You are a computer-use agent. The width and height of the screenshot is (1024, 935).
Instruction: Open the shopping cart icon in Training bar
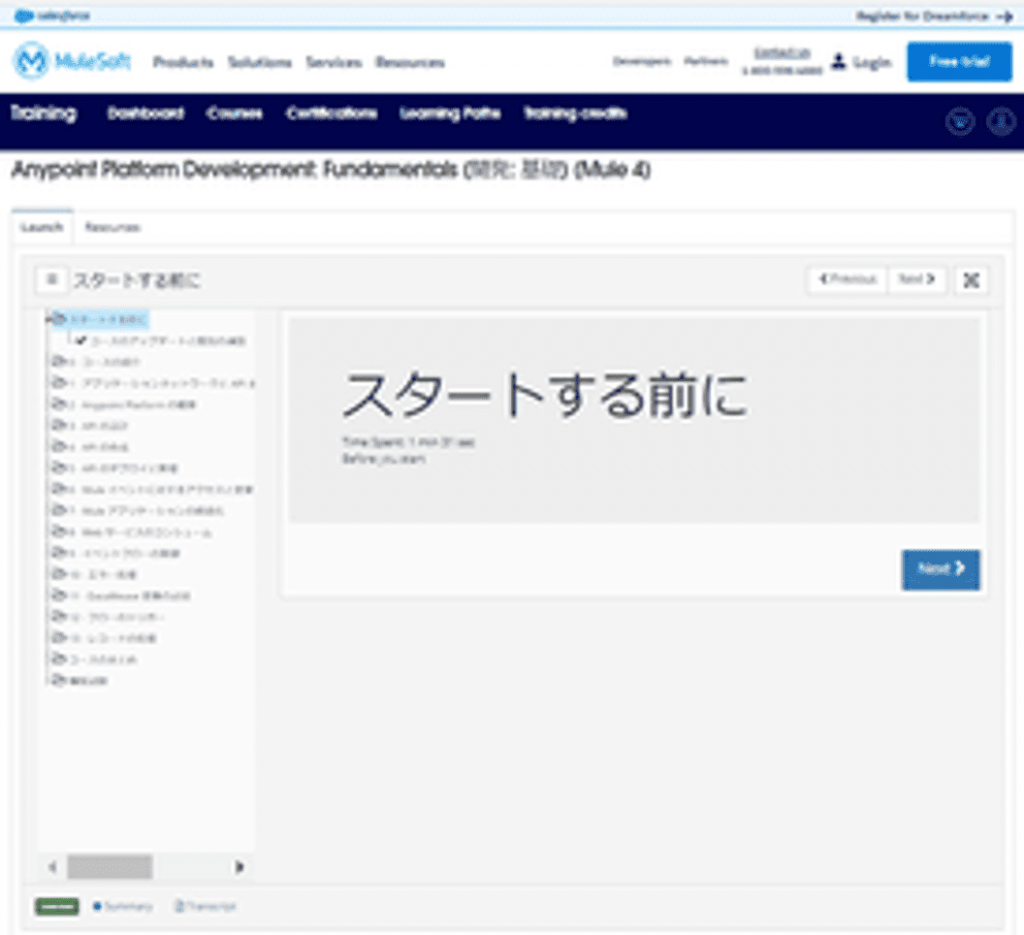(x=960, y=122)
